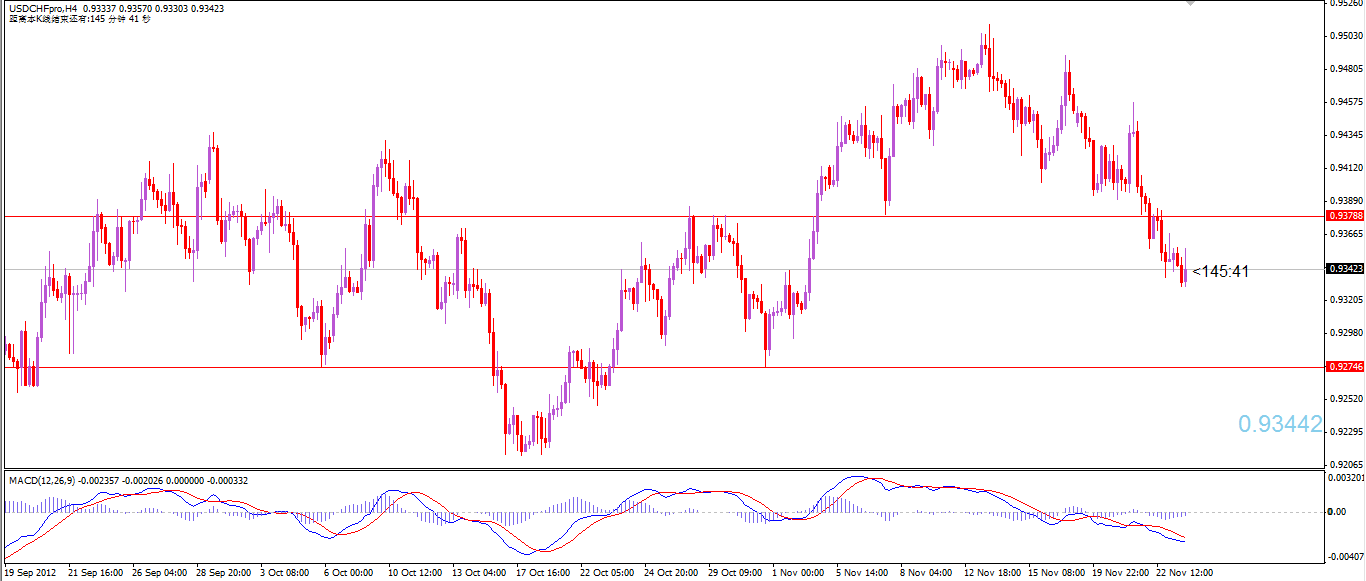Click the red 0.93788 price label
This screenshot has height=581, width=1366.
click(x=1343, y=216)
